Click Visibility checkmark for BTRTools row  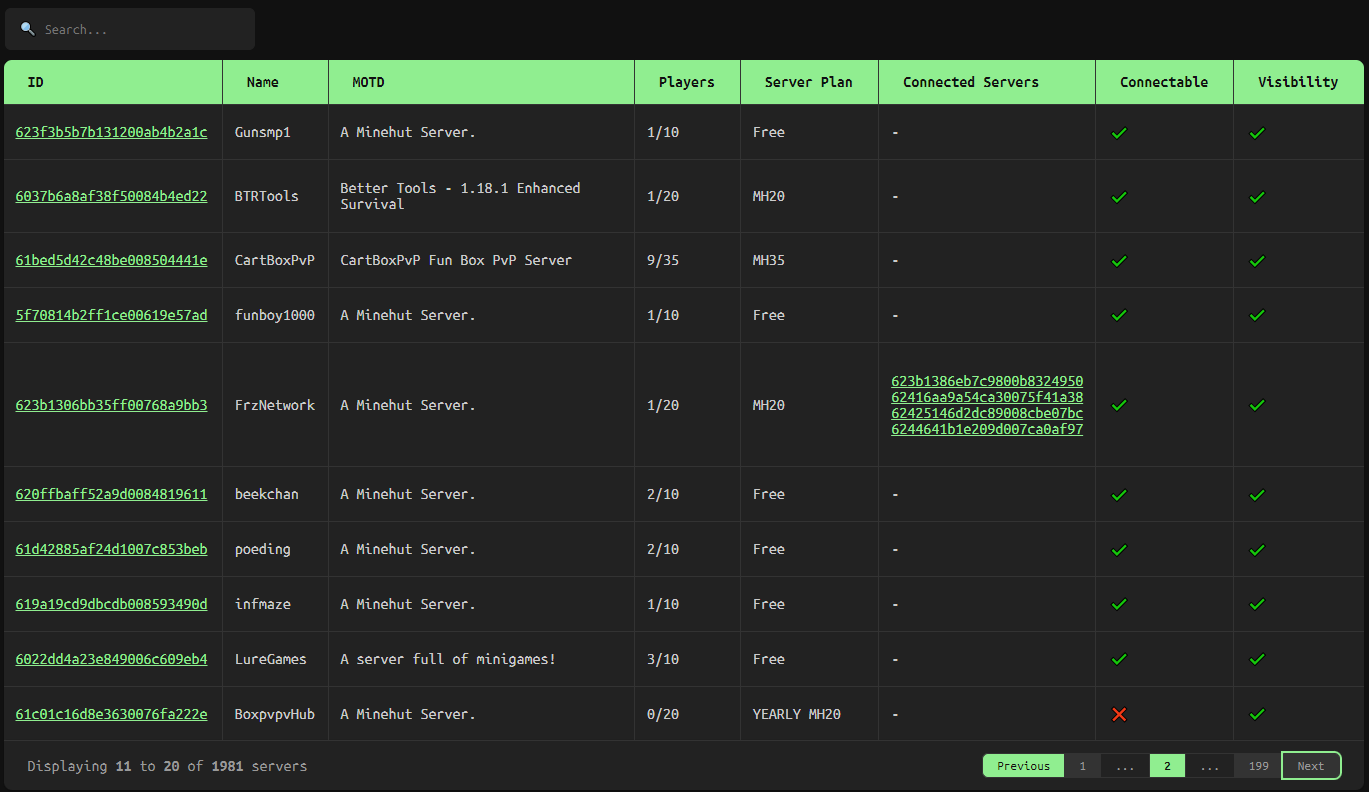[1257, 197]
